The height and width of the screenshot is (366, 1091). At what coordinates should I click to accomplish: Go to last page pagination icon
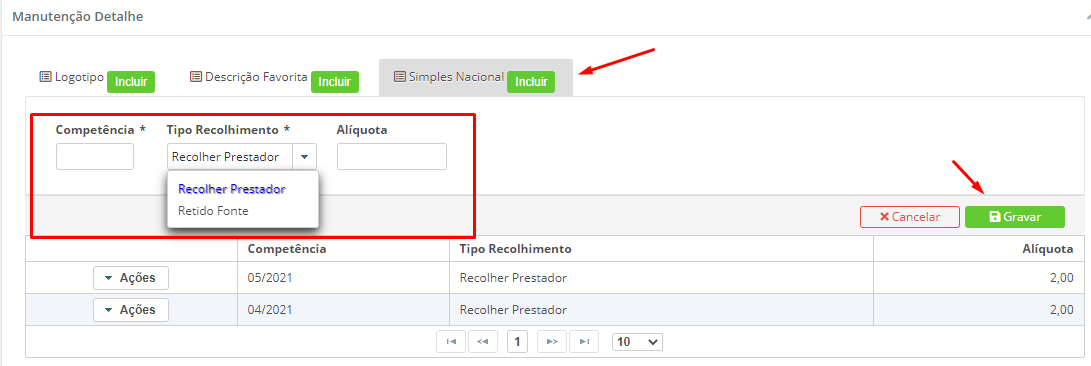584,342
